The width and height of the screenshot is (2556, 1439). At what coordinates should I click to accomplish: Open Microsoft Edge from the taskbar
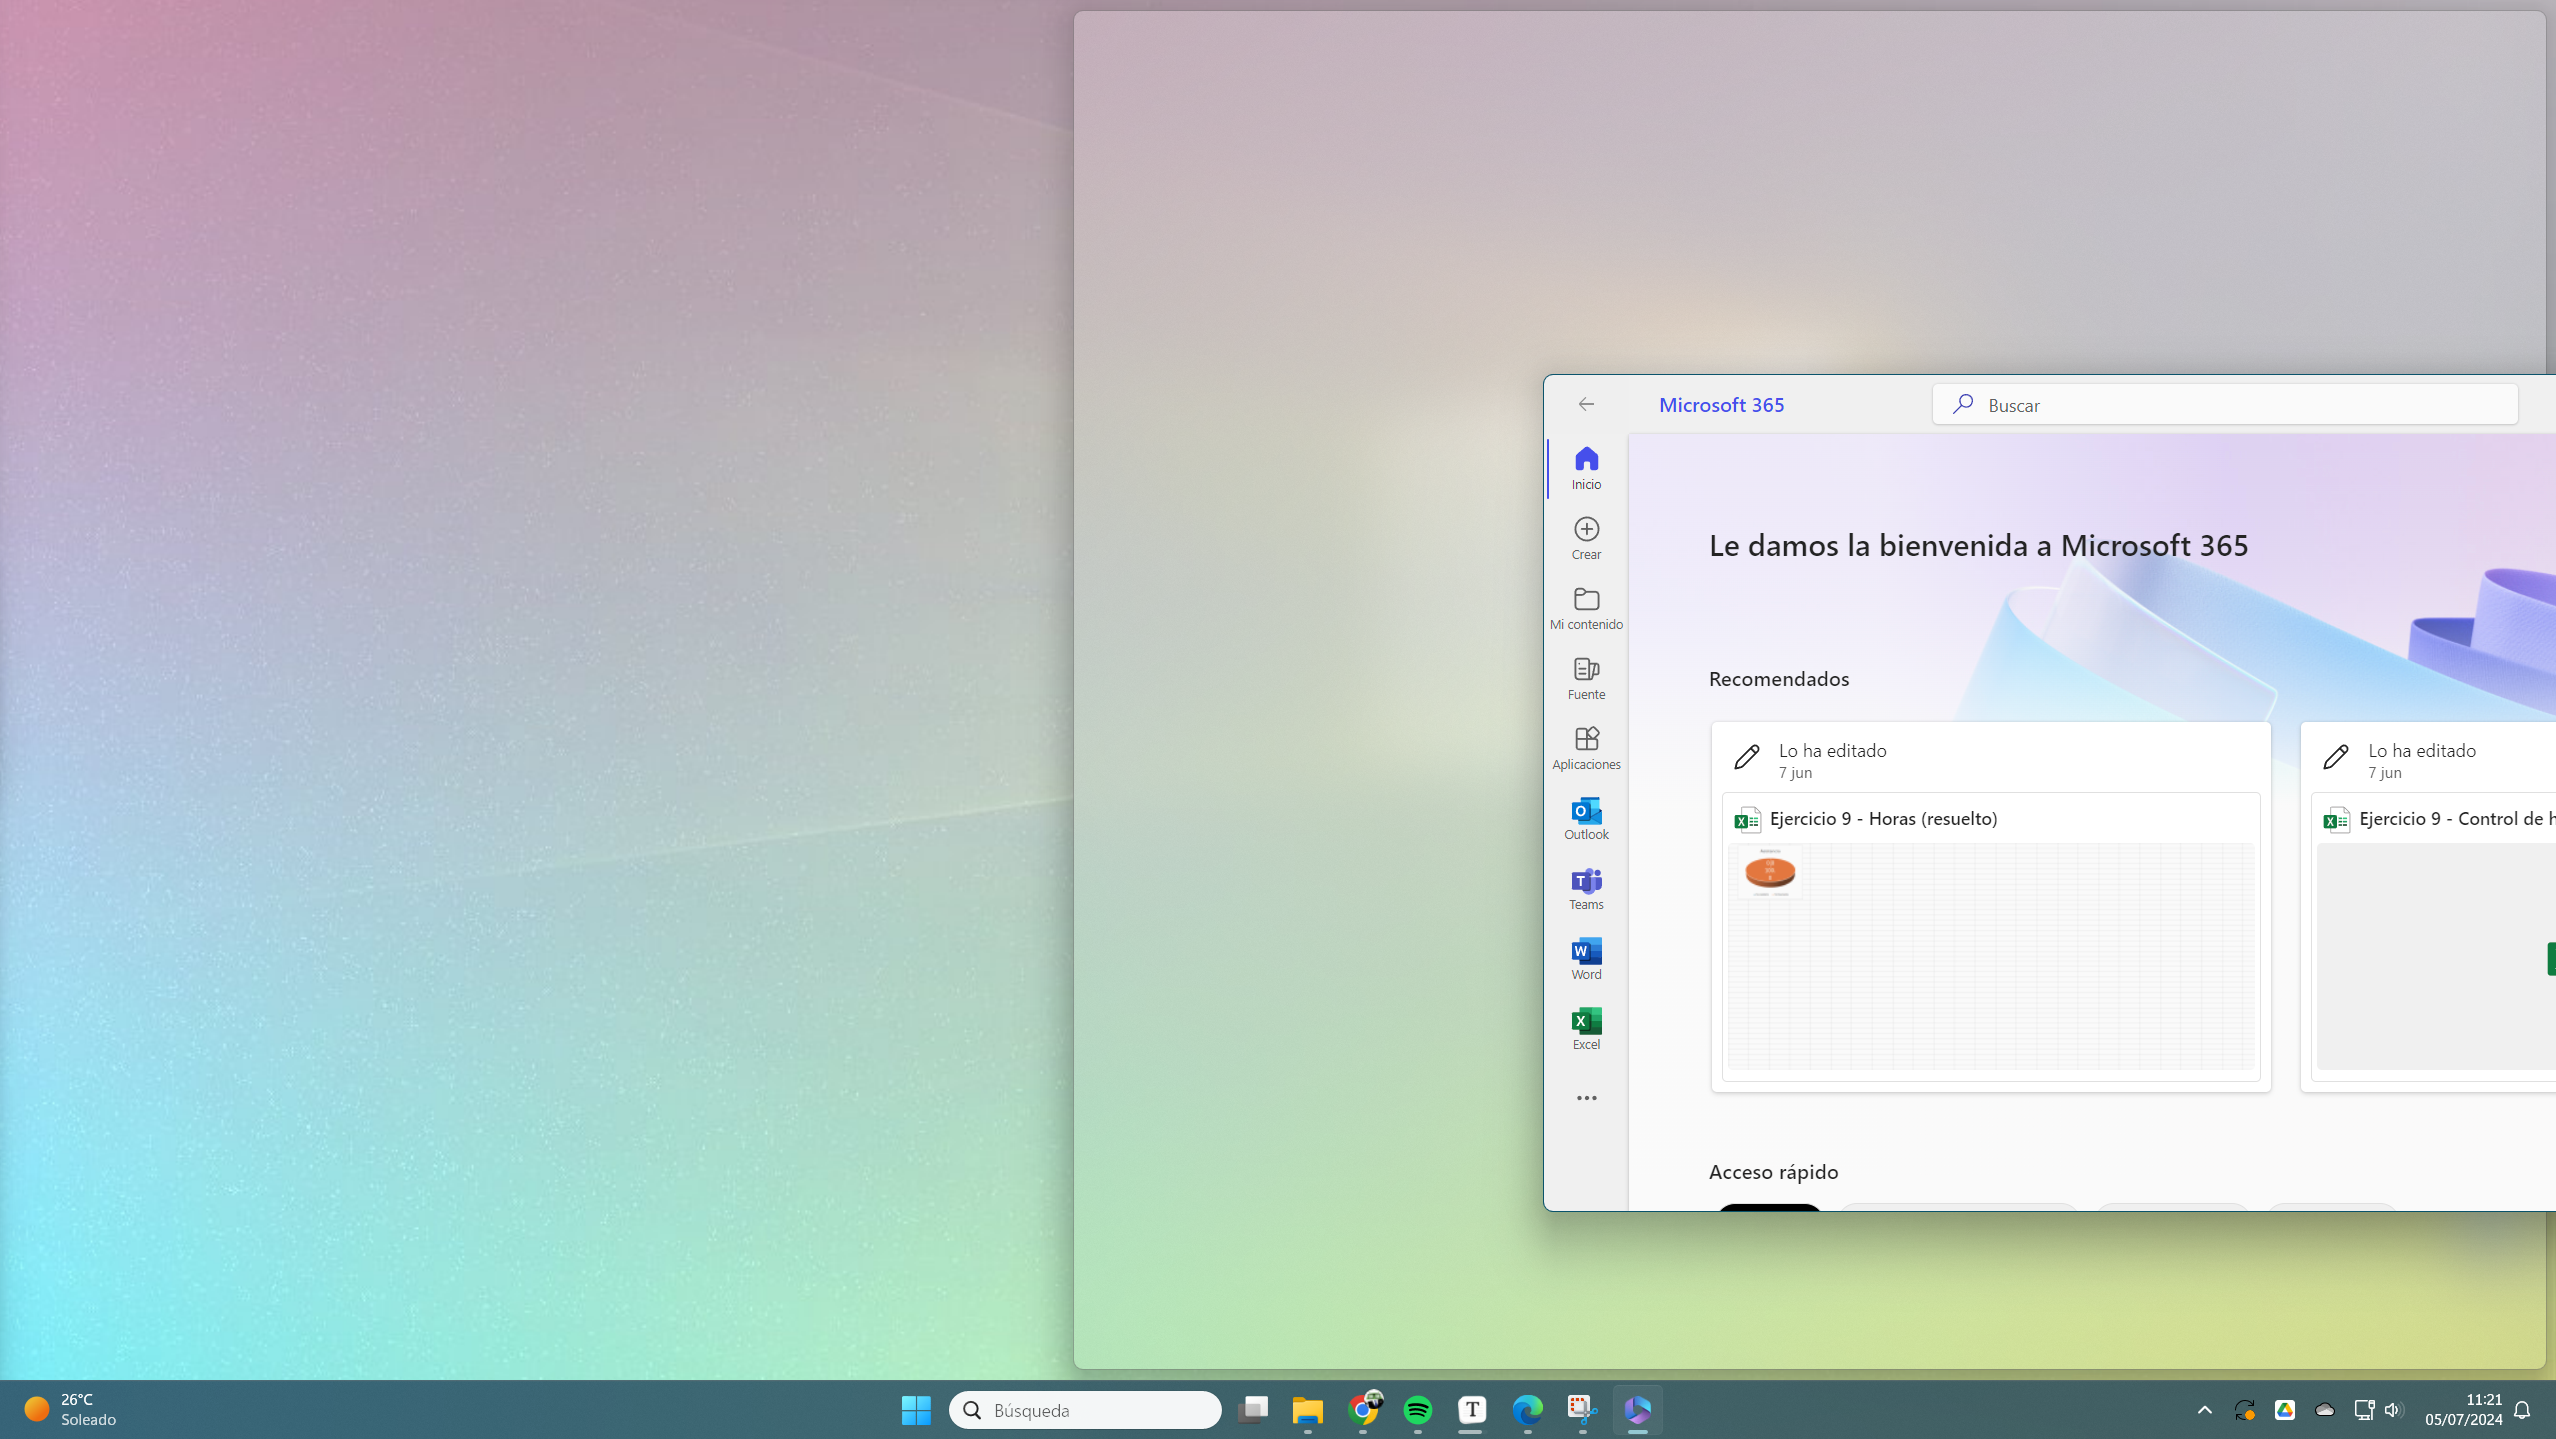pyautogui.click(x=1527, y=1410)
